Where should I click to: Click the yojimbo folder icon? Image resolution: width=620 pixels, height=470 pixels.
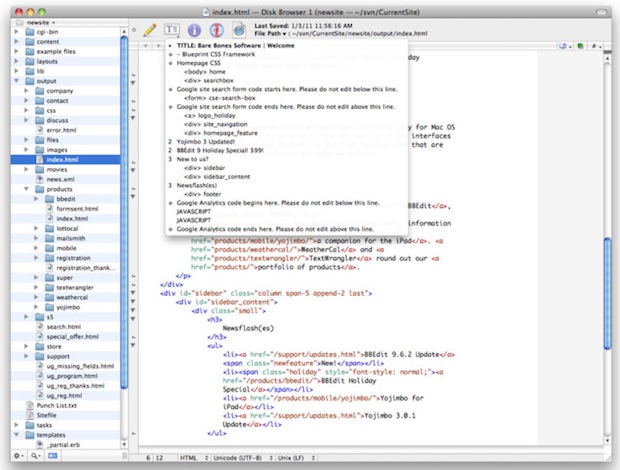(49, 307)
